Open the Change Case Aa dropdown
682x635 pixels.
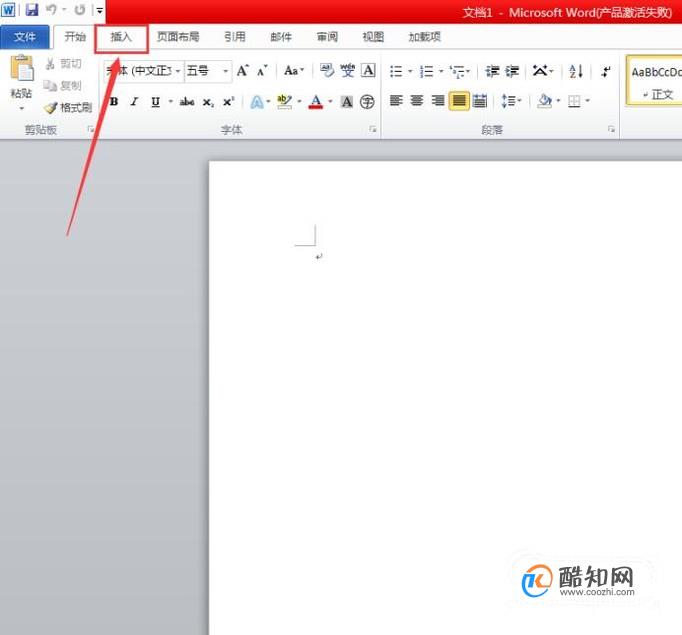294,70
